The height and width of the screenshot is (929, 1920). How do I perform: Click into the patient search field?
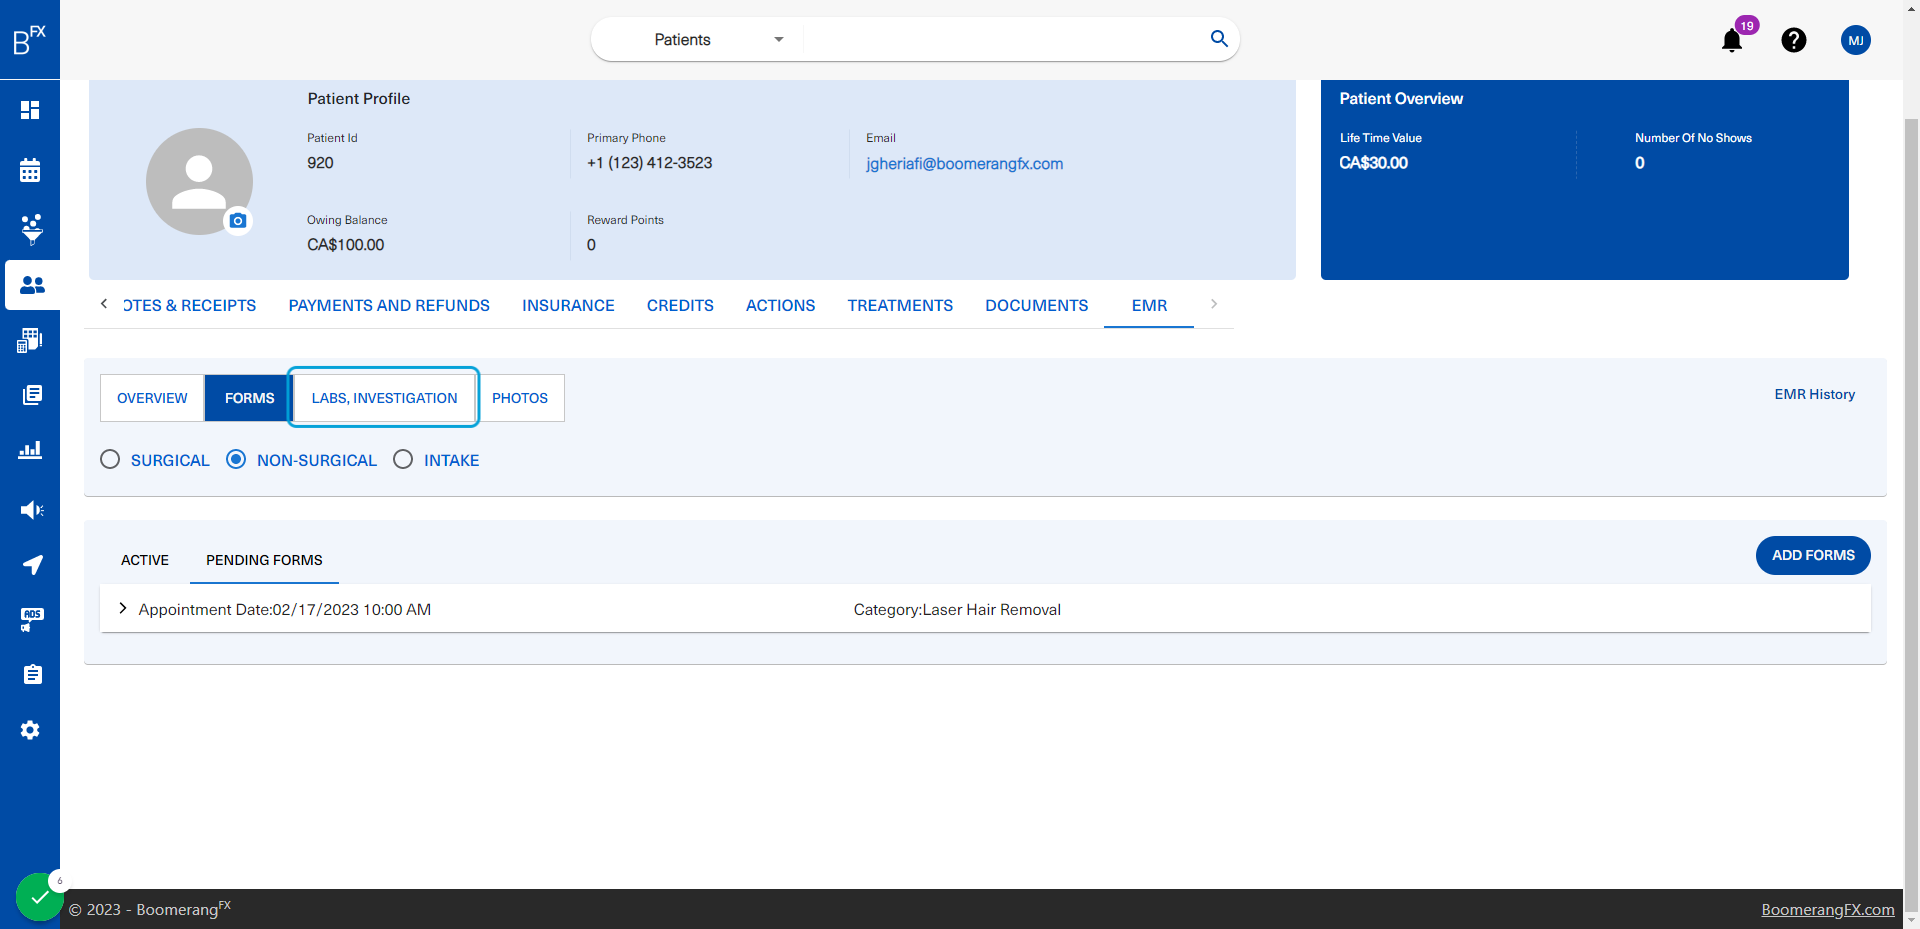1005,40
